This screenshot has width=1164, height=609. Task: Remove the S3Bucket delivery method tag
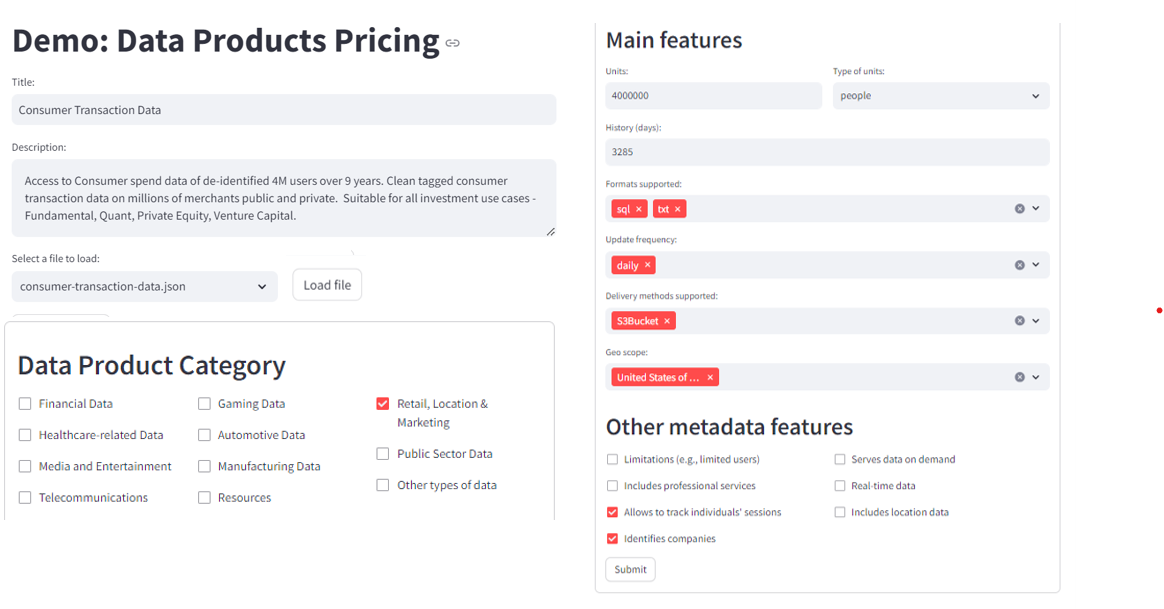(x=668, y=320)
